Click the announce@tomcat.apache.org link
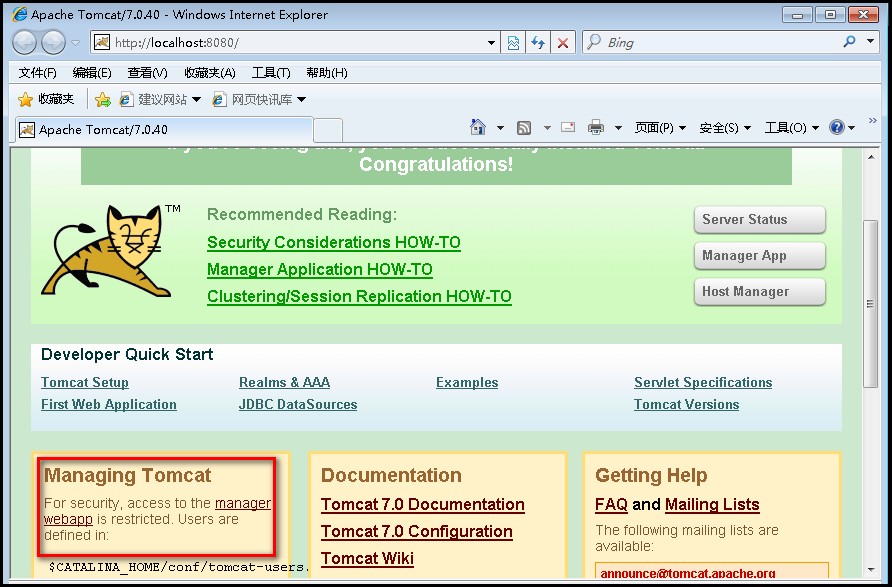The image size is (892, 587). click(688, 573)
